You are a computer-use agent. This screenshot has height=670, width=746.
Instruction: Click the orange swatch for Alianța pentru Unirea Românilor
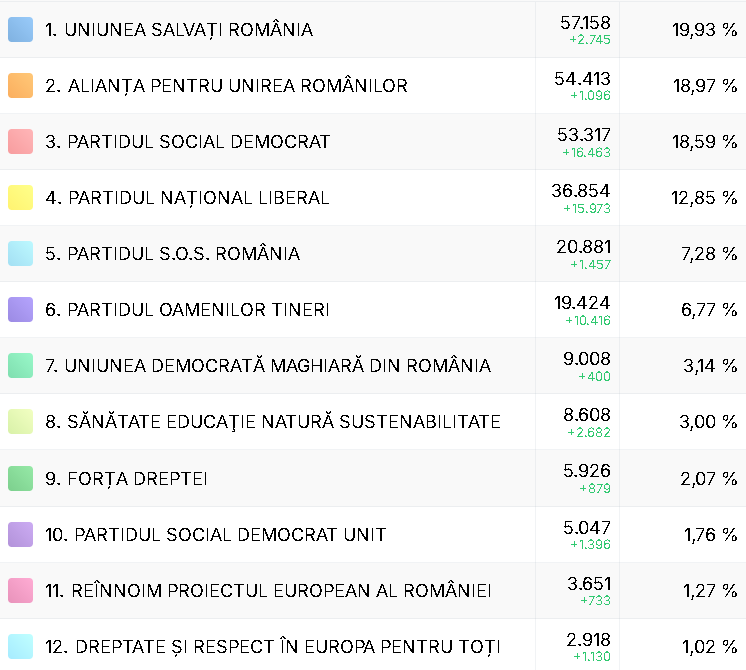[20, 86]
